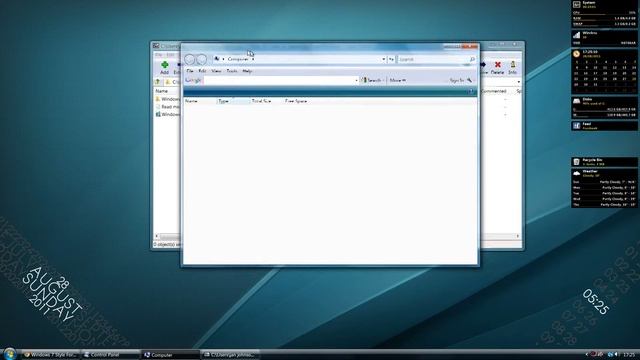Click the volume icon in system tray
The image size is (640, 360).
616,355
